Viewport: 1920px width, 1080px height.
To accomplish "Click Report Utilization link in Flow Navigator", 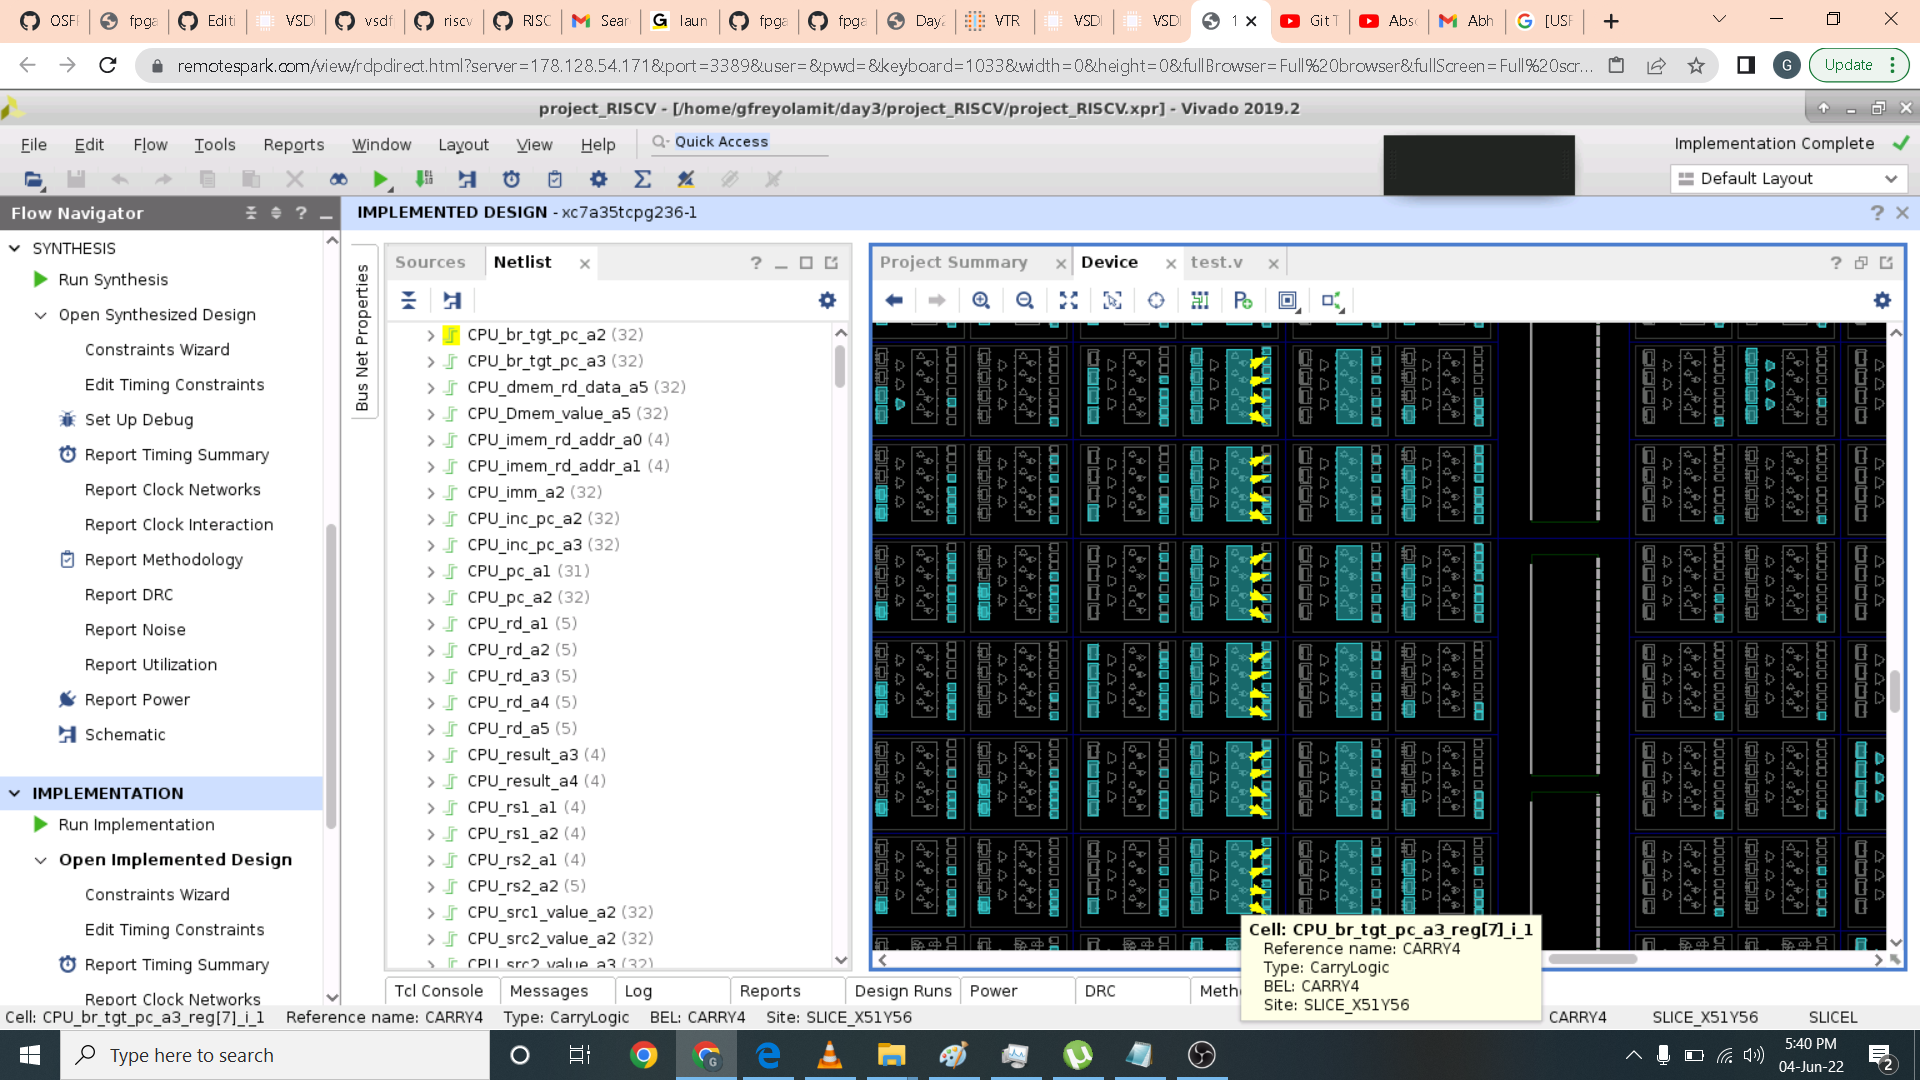I will [151, 665].
